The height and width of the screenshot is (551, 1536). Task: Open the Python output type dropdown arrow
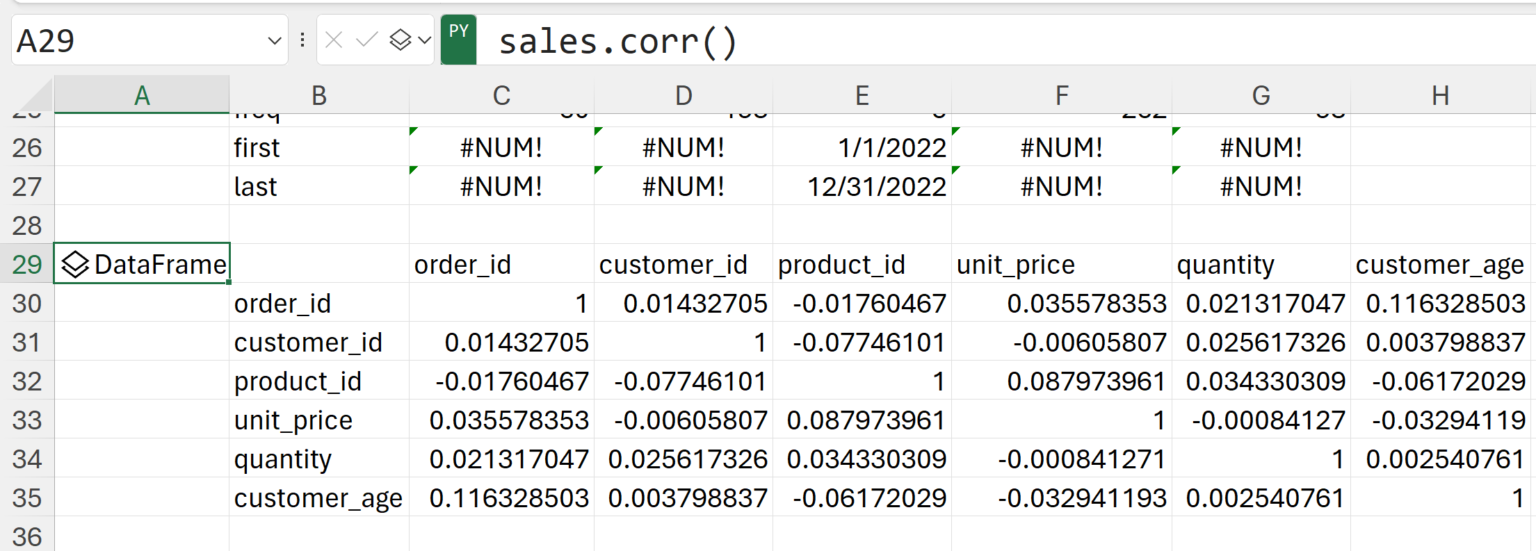tap(424, 40)
